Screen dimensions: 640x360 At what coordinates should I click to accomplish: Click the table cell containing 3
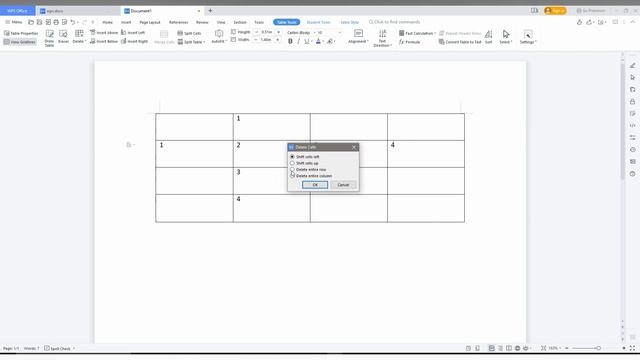point(271,181)
